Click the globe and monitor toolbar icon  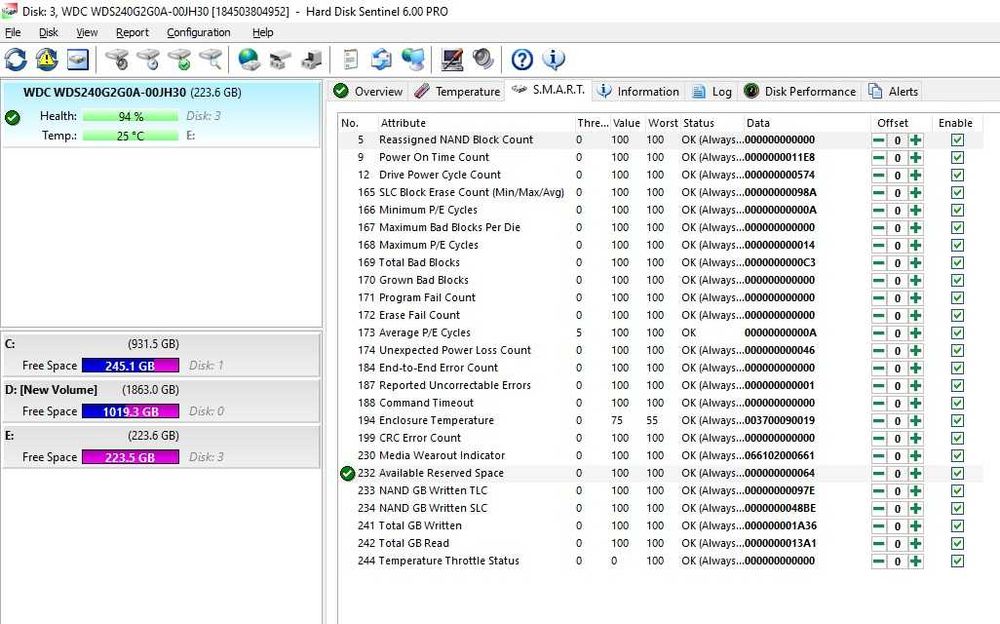413,59
